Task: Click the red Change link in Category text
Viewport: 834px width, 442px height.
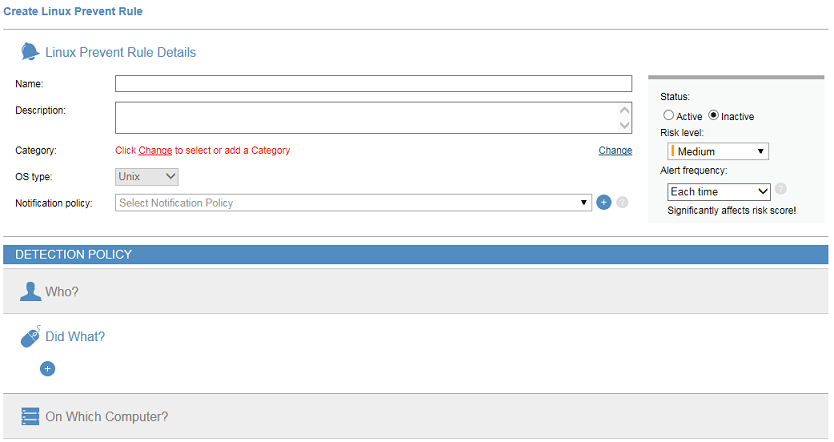Action: [155, 151]
